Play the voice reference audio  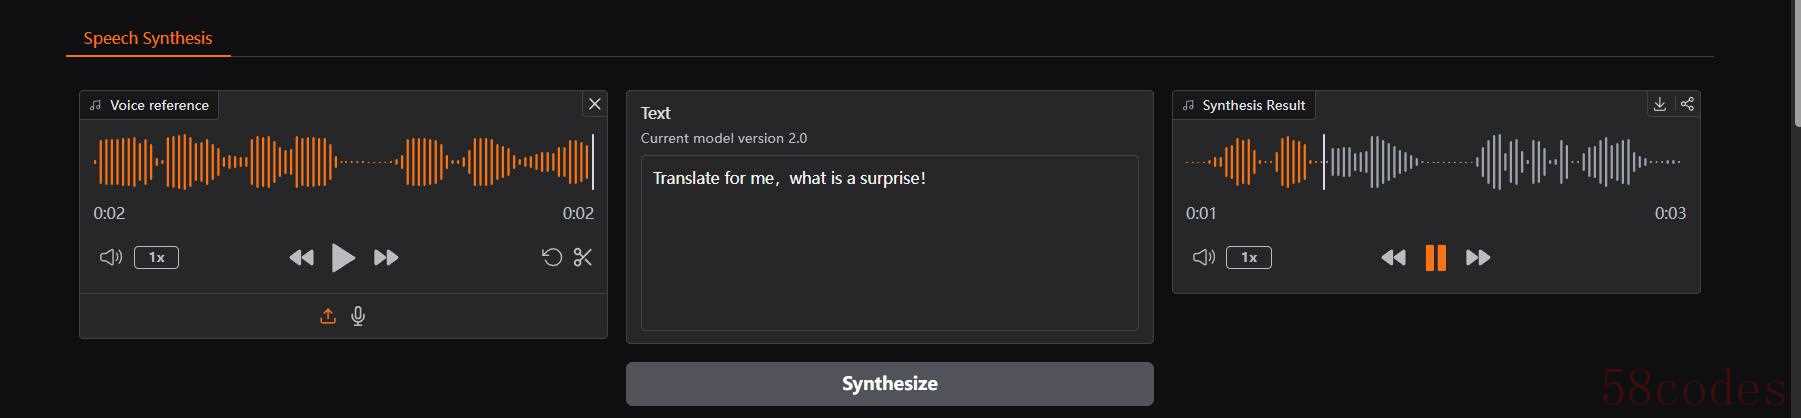343,258
